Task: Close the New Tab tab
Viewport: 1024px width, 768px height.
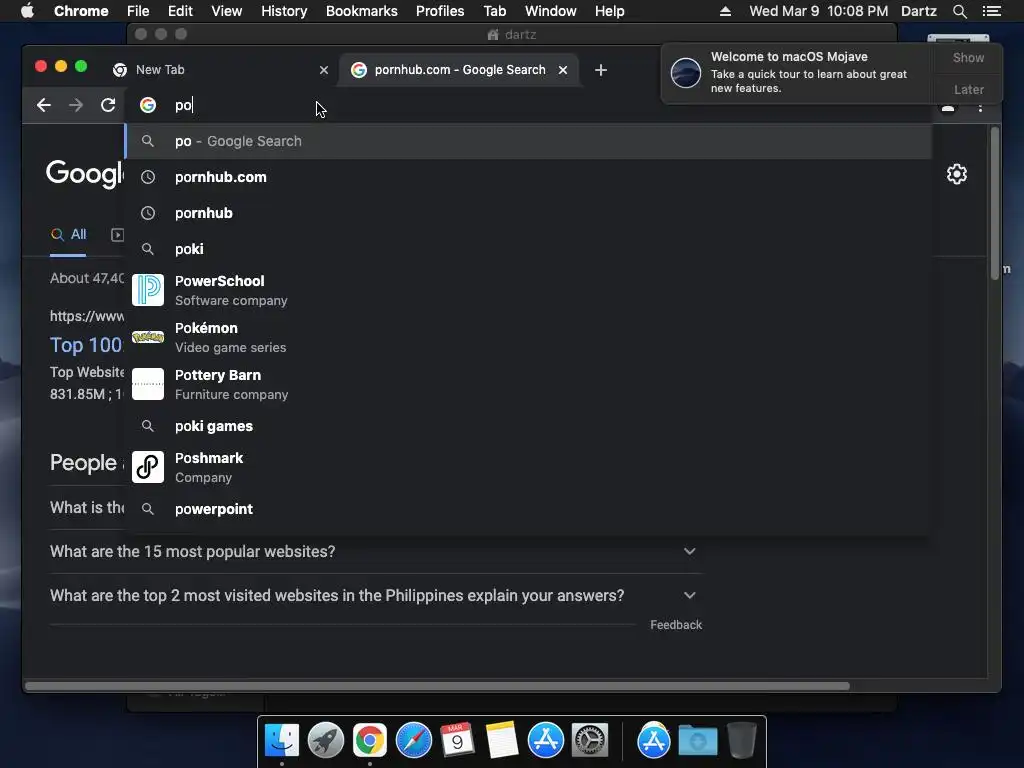Action: [324, 70]
